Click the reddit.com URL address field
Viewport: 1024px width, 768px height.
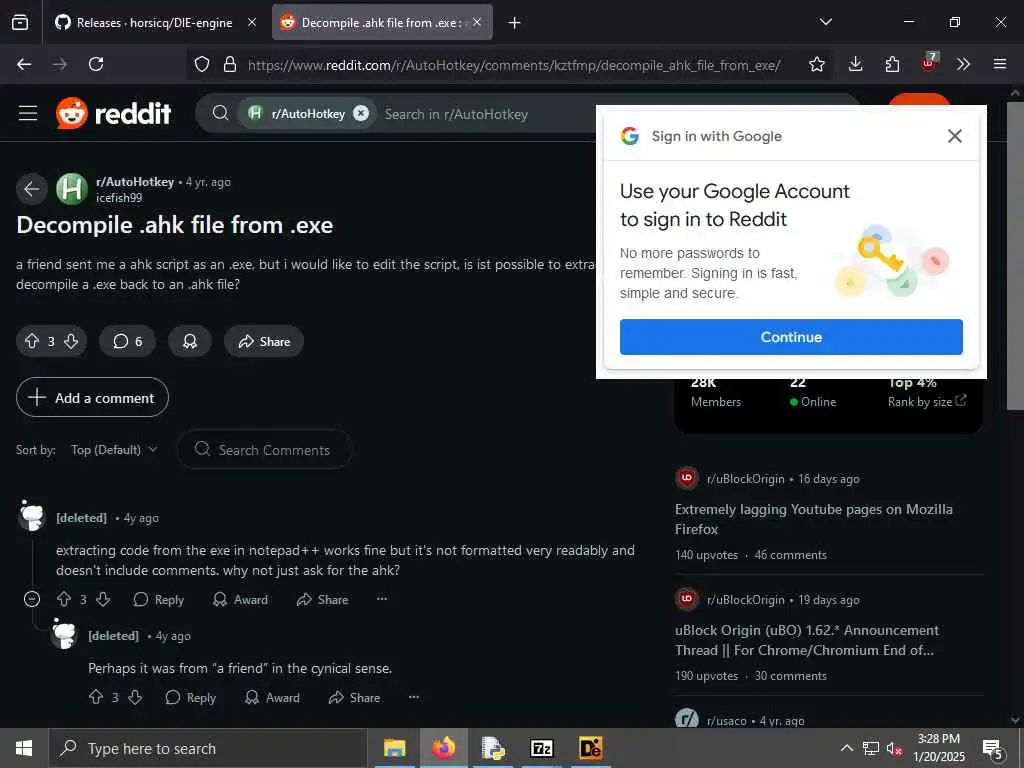[514, 65]
